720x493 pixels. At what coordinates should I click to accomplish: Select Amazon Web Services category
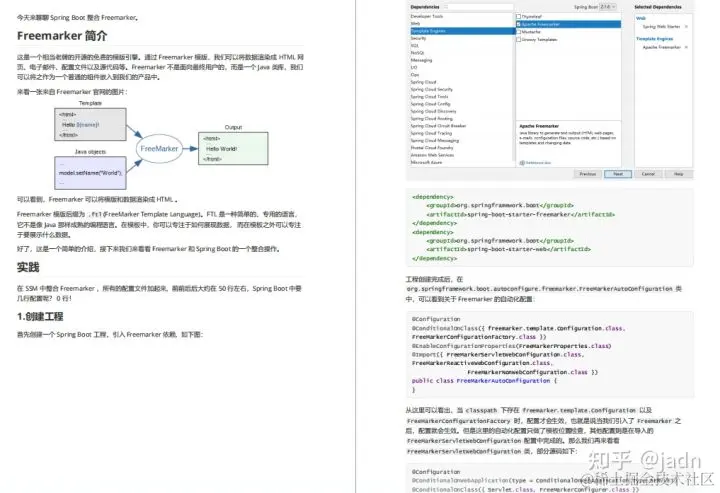pyautogui.click(x=432, y=155)
